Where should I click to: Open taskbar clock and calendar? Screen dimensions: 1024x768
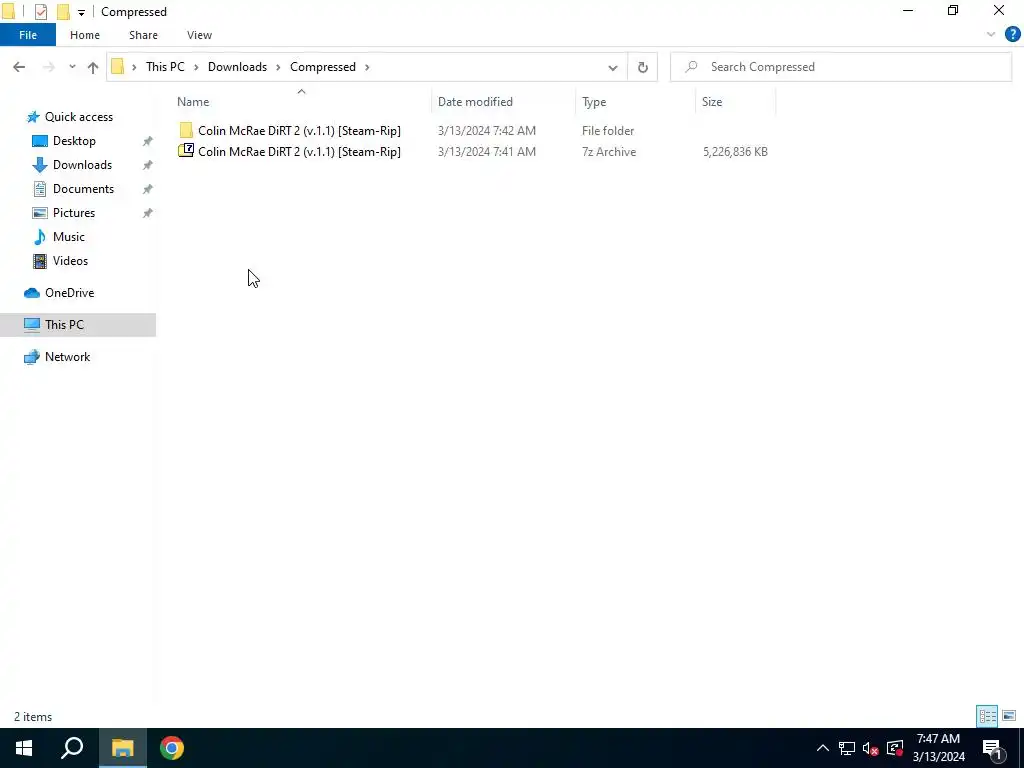[x=938, y=748]
